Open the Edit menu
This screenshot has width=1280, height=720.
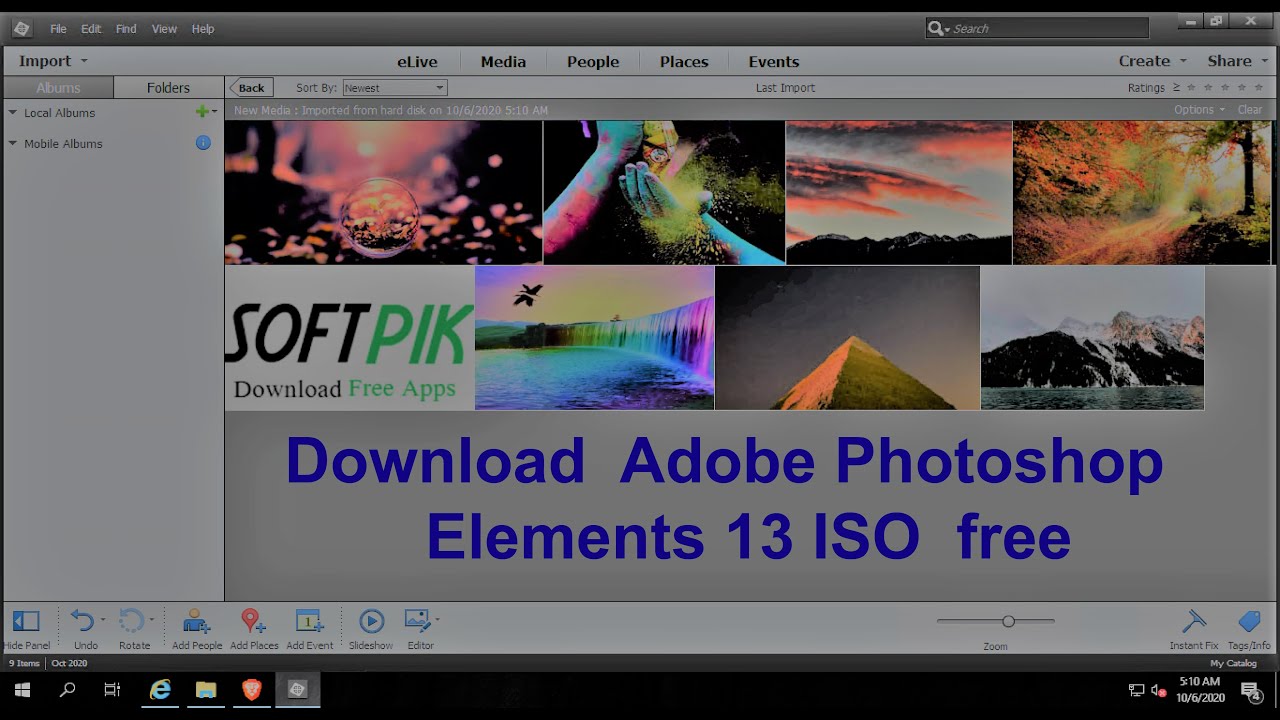(x=91, y=29)
